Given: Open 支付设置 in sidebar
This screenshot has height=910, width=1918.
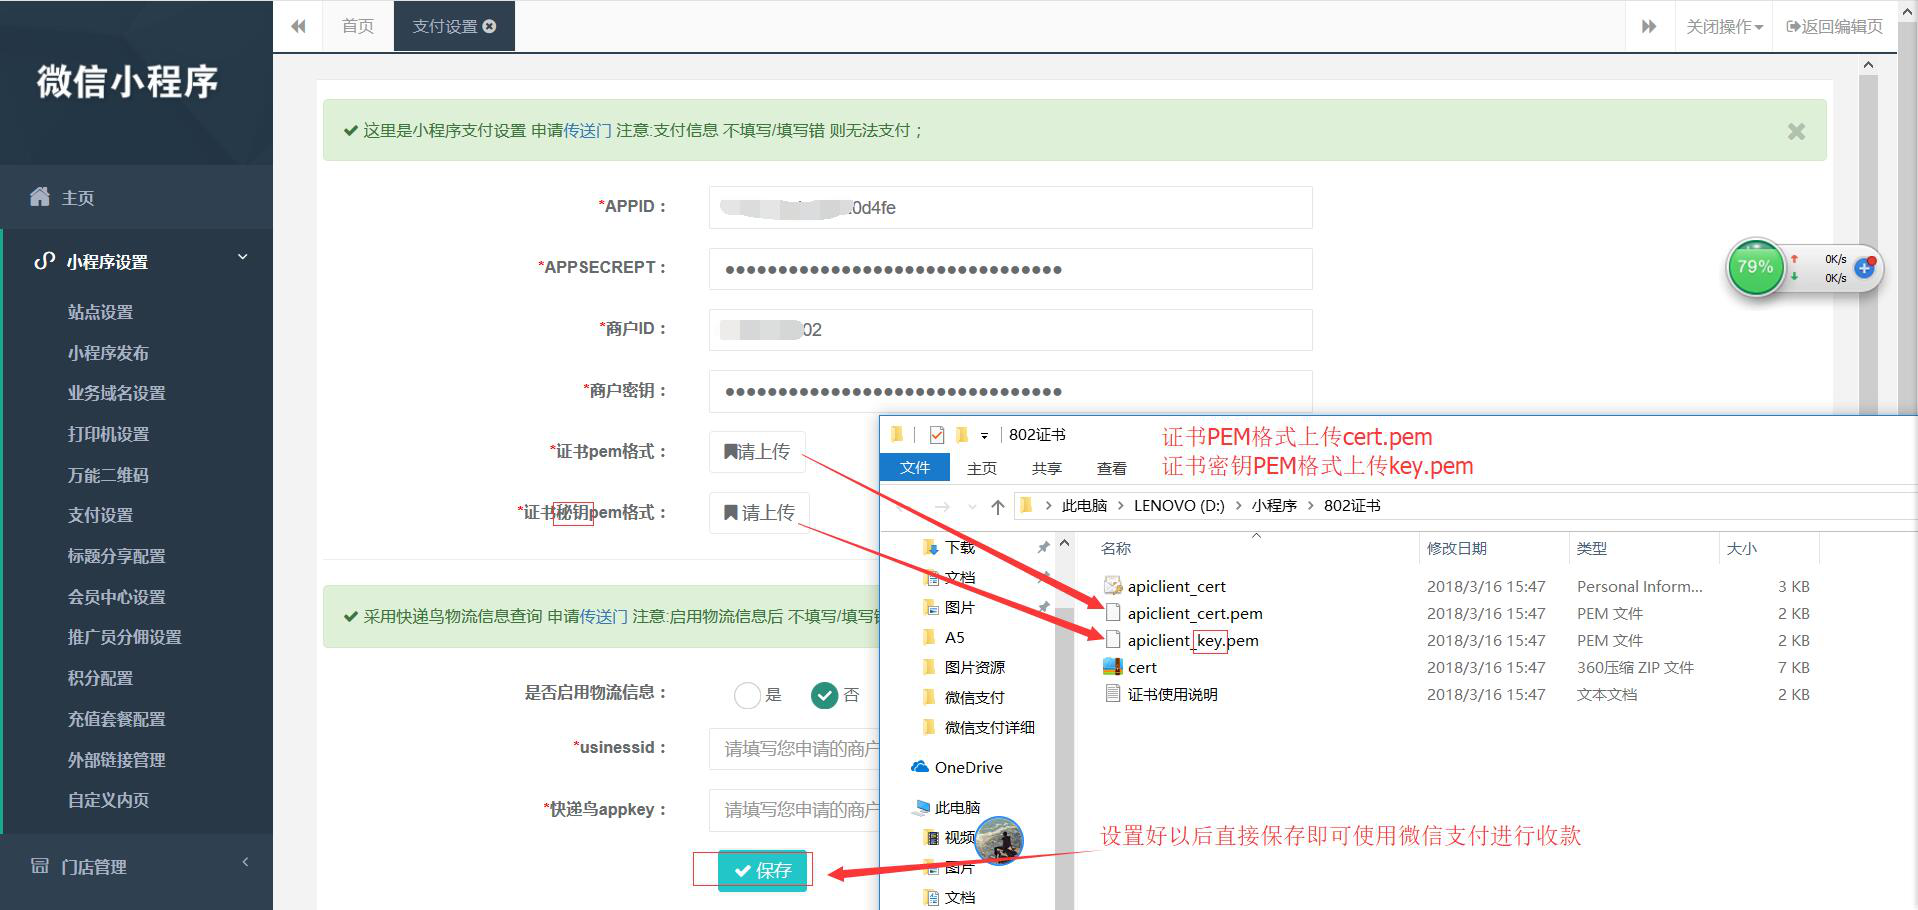Looking at the screenshot, I should point(100,515).
